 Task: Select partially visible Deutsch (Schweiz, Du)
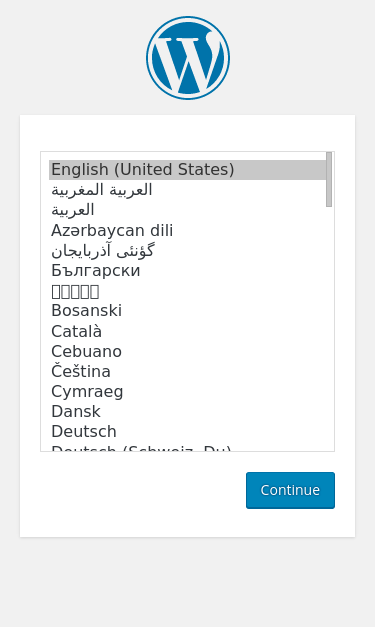click(188, 447)
